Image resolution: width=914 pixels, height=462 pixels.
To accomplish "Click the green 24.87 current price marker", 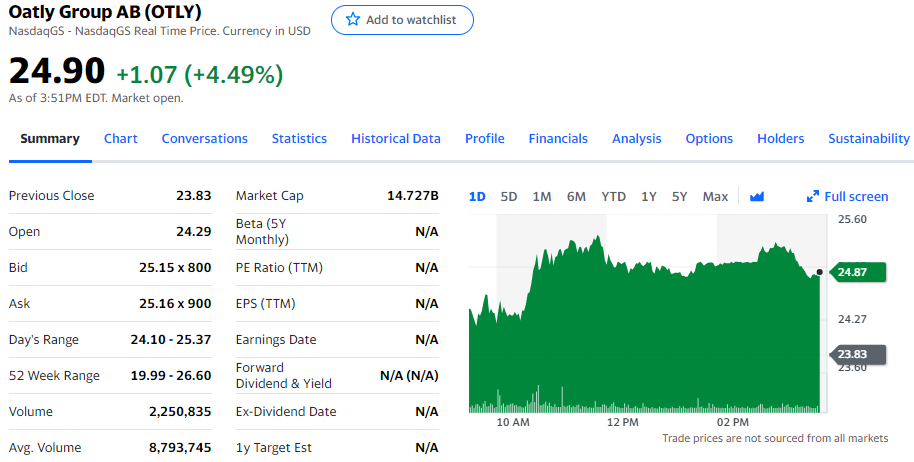I will pyautogui.click(x=857, y=272).
